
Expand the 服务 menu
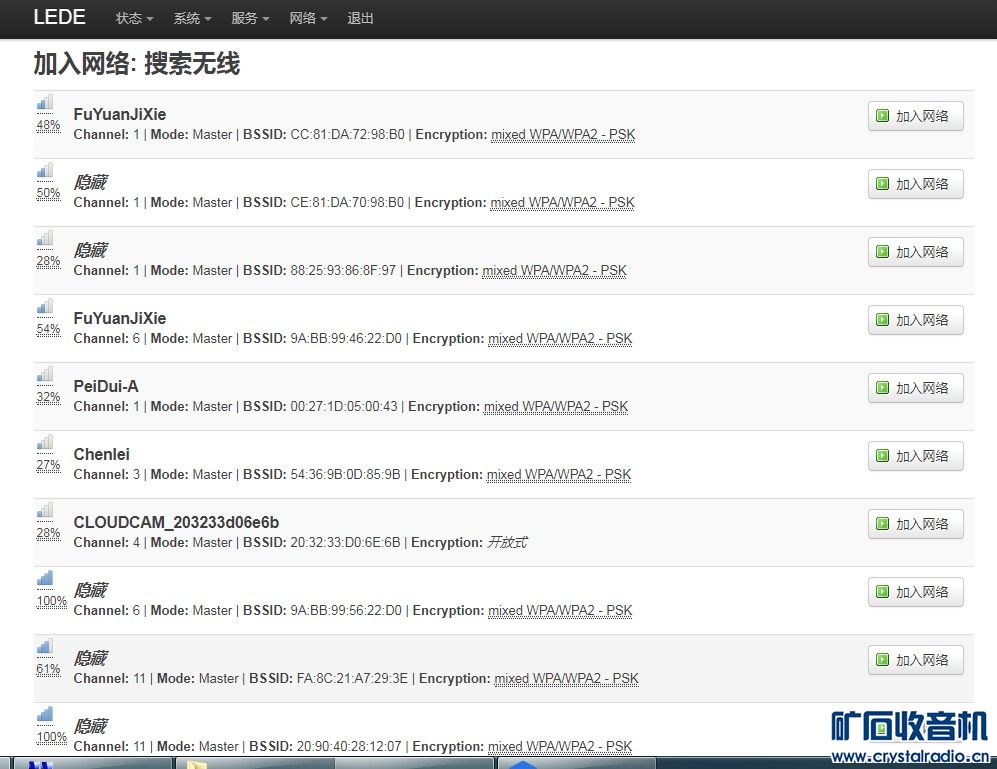pyautogui.click(x=250, y=18)
